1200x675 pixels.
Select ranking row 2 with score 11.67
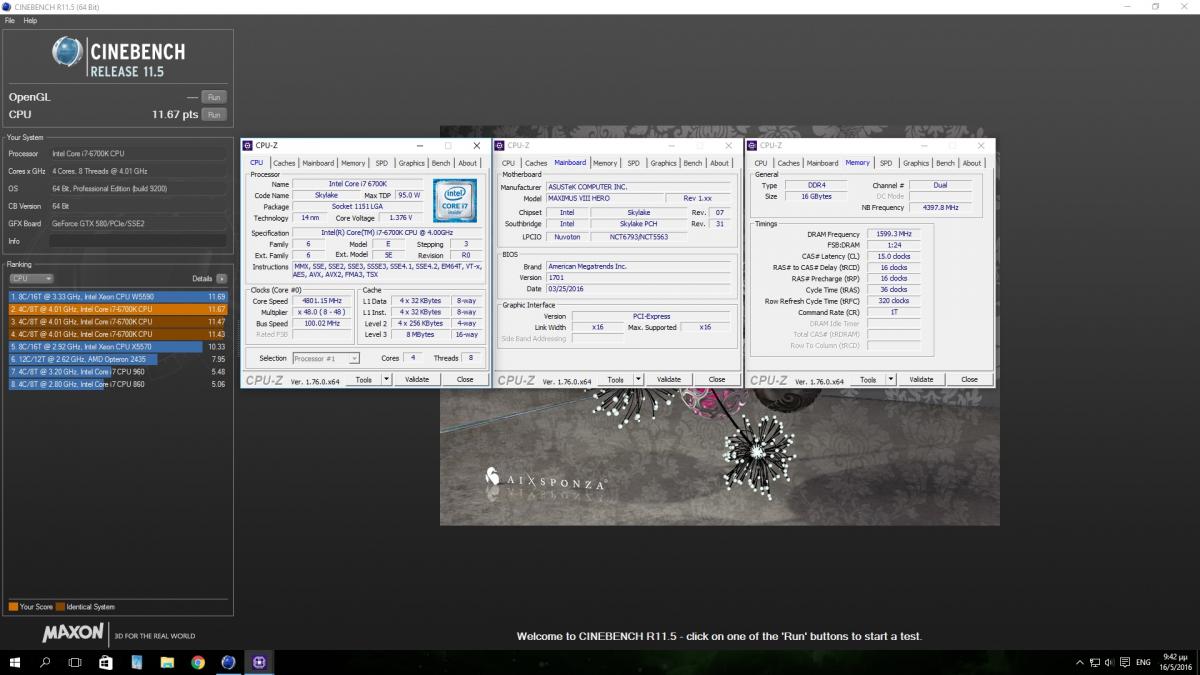click(x=118, y=309)
